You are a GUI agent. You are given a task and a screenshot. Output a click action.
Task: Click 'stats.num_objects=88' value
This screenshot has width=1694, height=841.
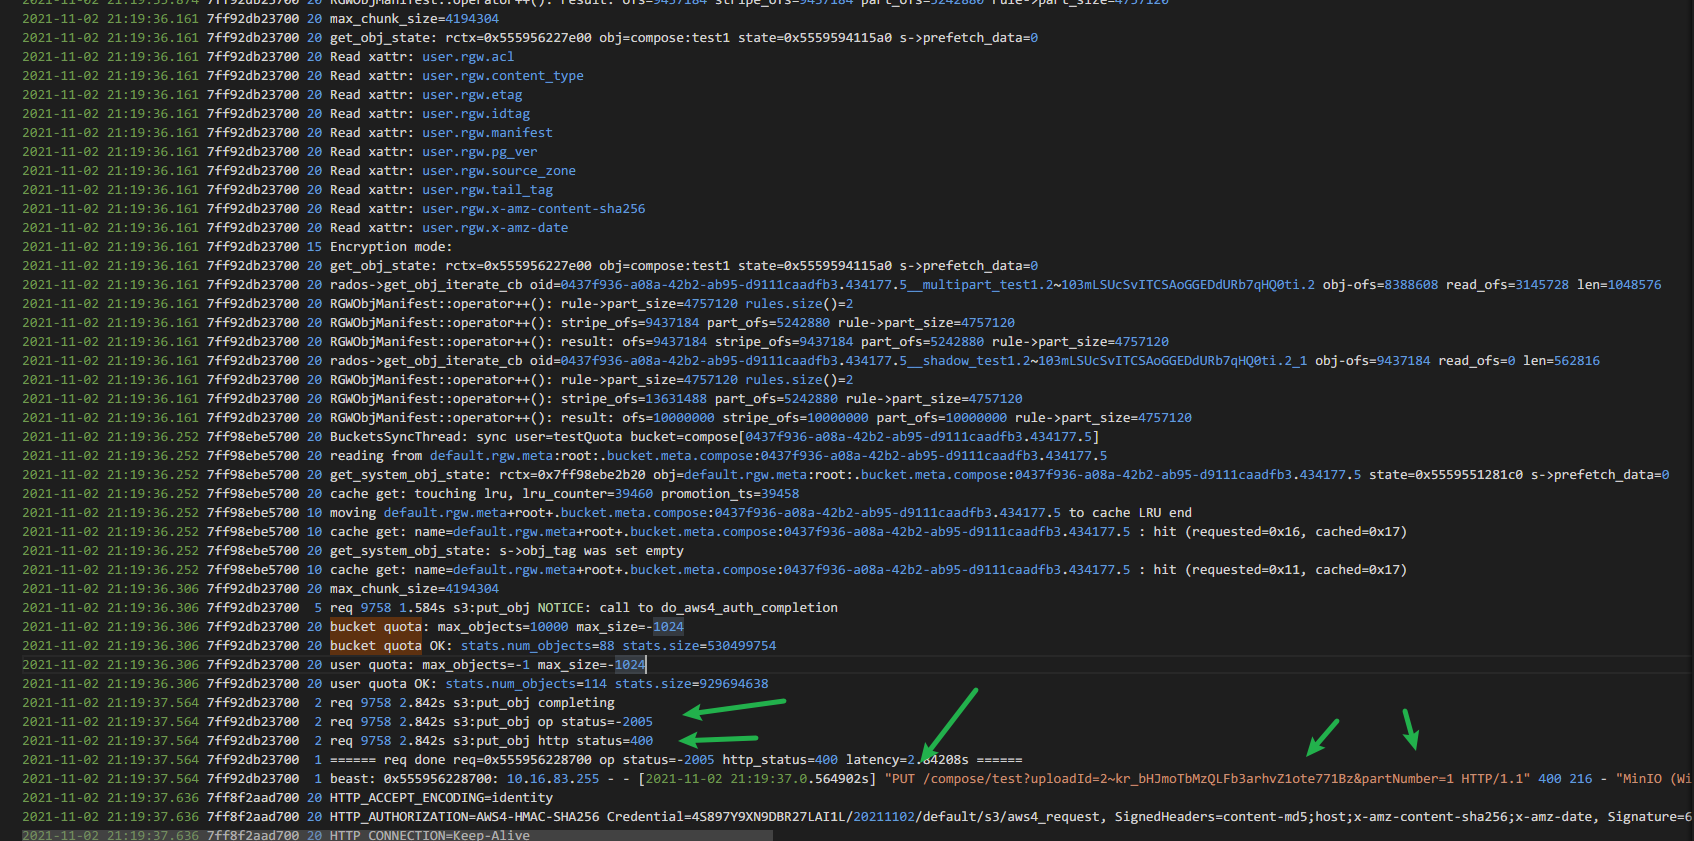[538, 646]
